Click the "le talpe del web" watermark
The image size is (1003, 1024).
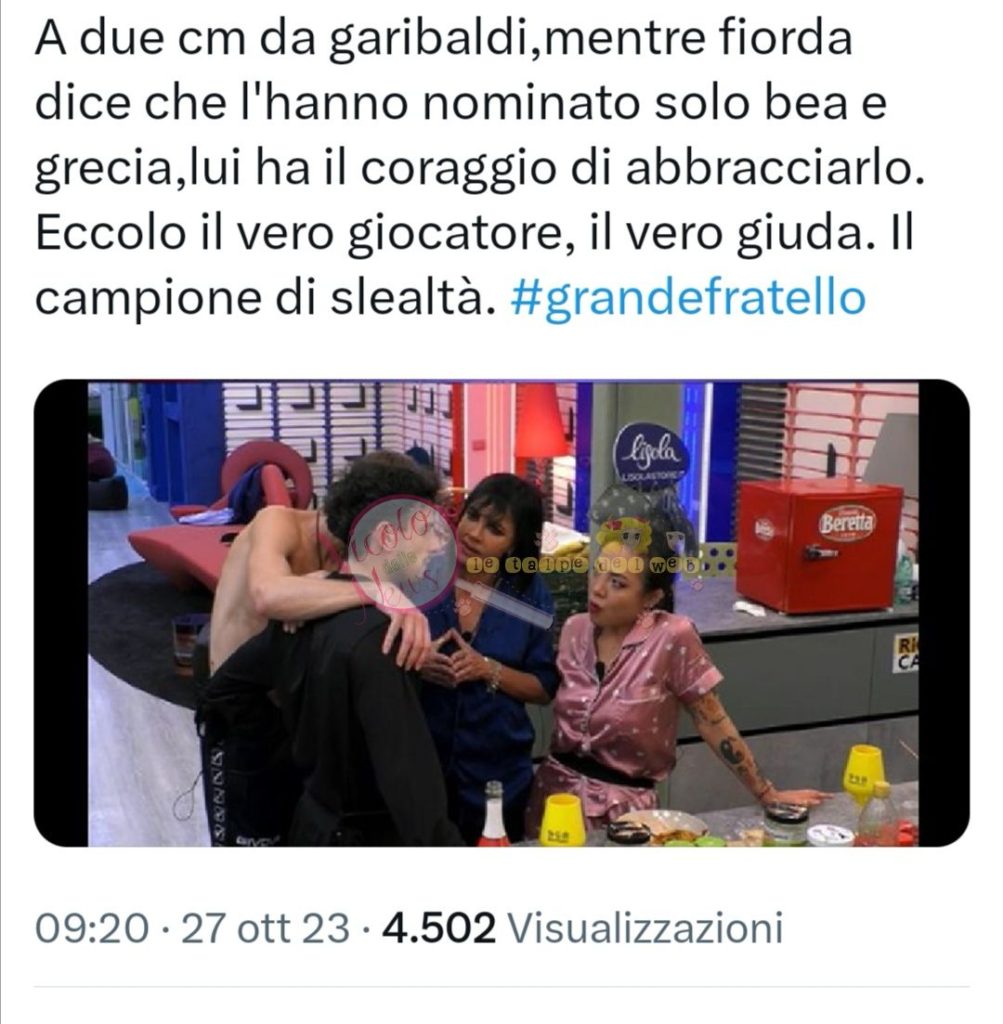point(581,566)
